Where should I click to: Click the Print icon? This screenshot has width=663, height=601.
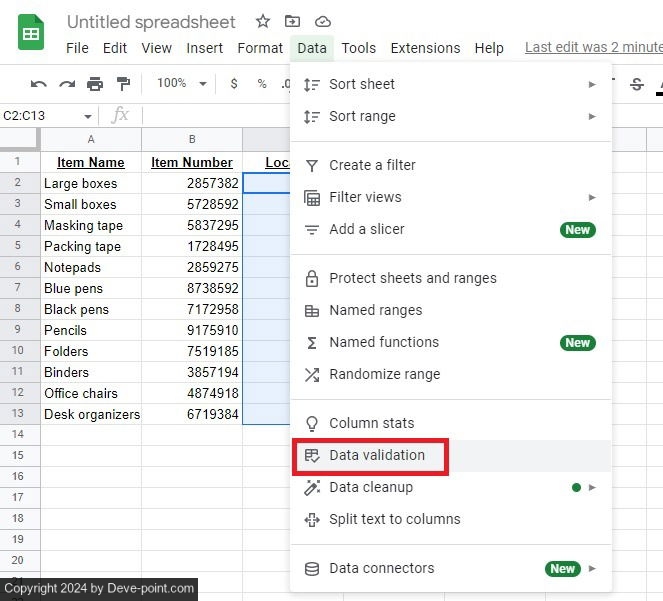pos(95,84)
